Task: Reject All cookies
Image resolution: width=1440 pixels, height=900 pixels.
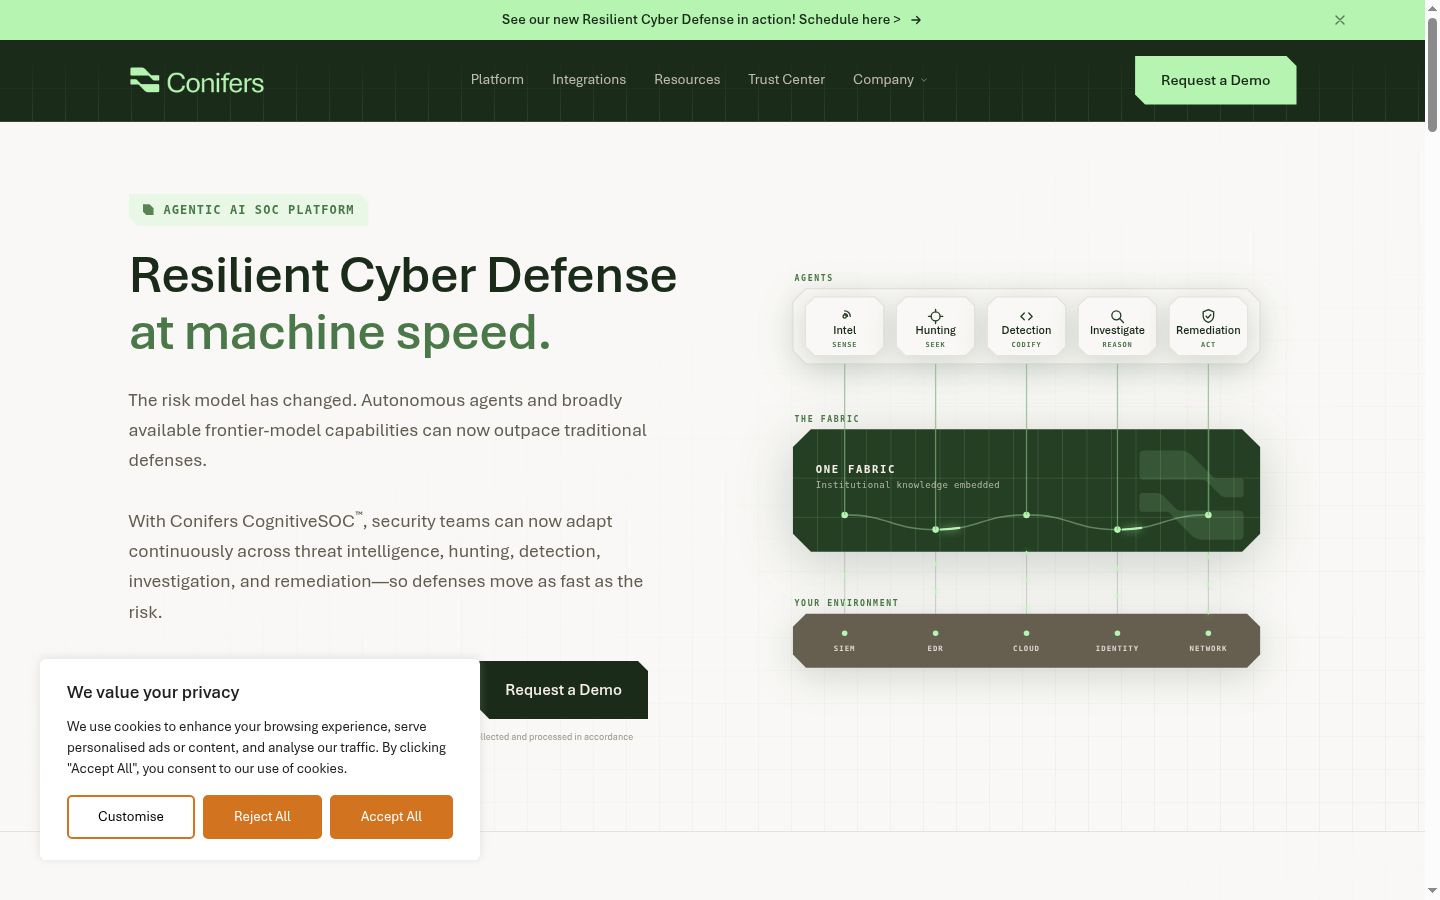Action: pos(262,817)
